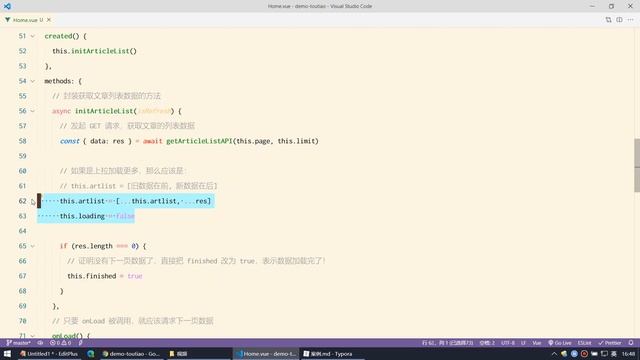Collapse the onLoad fold arrow at line 71
Image resolution: width=640 pixels, height=360 pixels.
(x=33, y=336)
